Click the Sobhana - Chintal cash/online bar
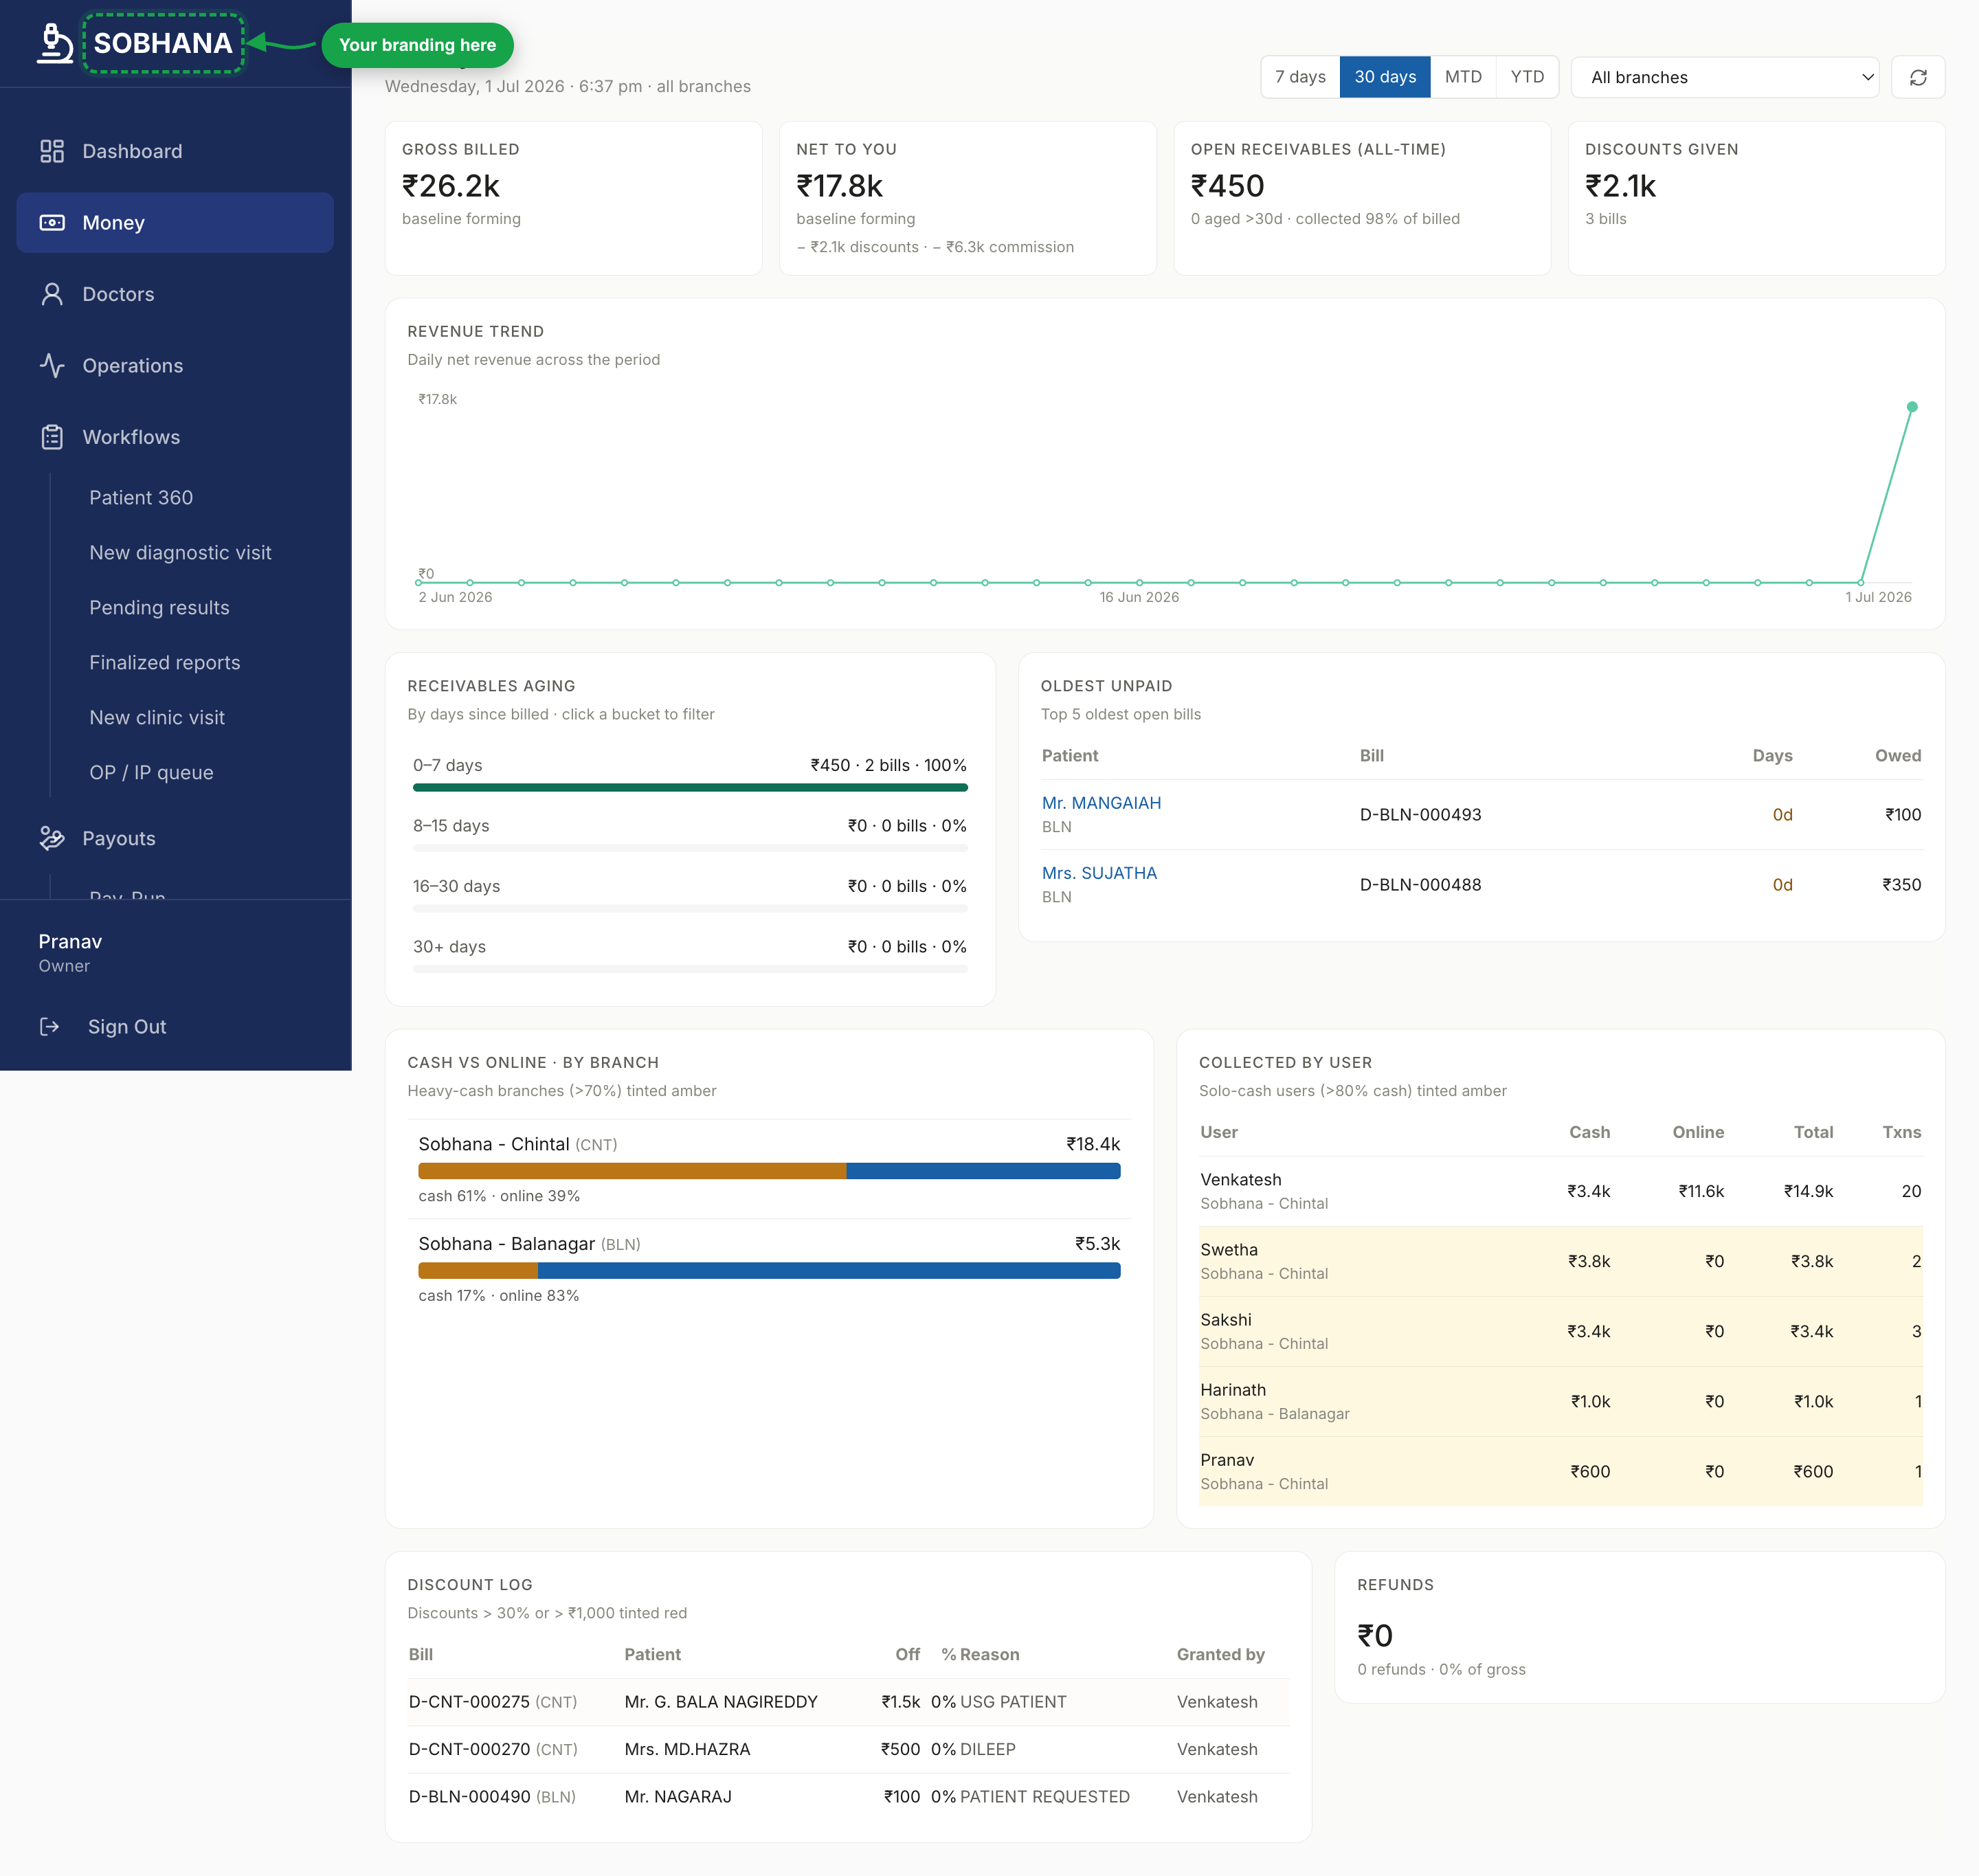Viewport: 1979px width, 1876px height. click(x=769, y=1171)
